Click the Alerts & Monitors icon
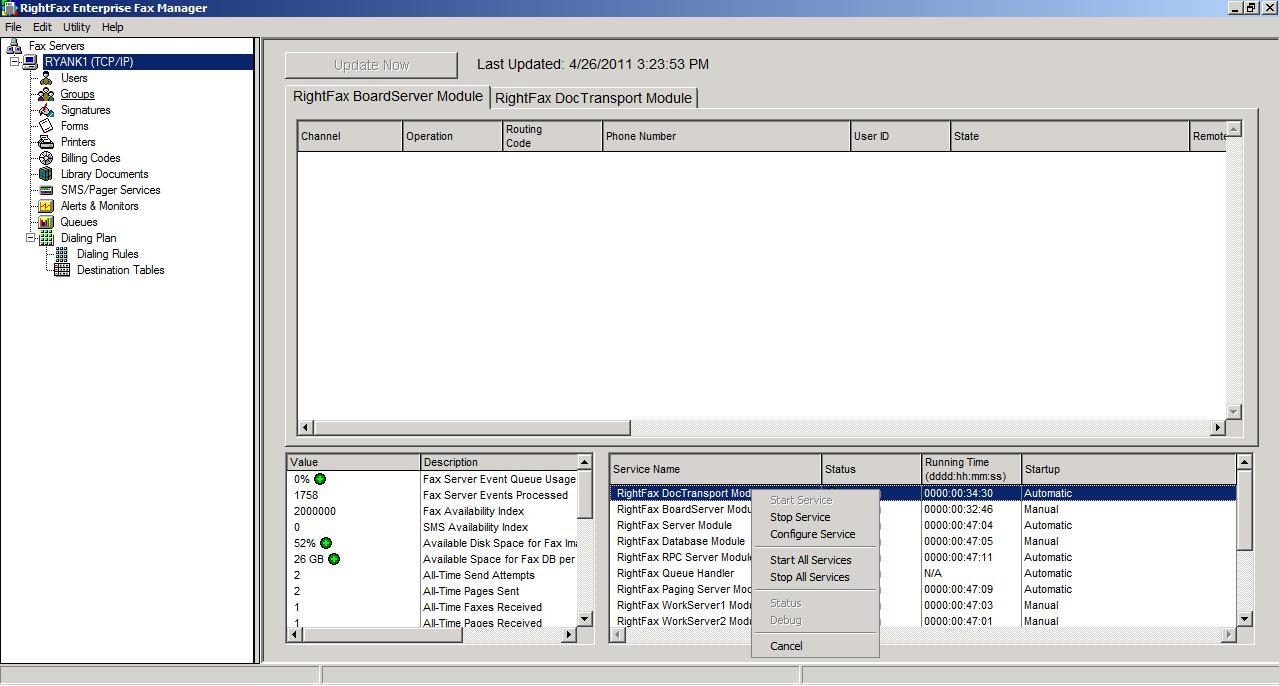This screenshot has width=1279, height=686. pyautogui.click(x=46, y=206)
